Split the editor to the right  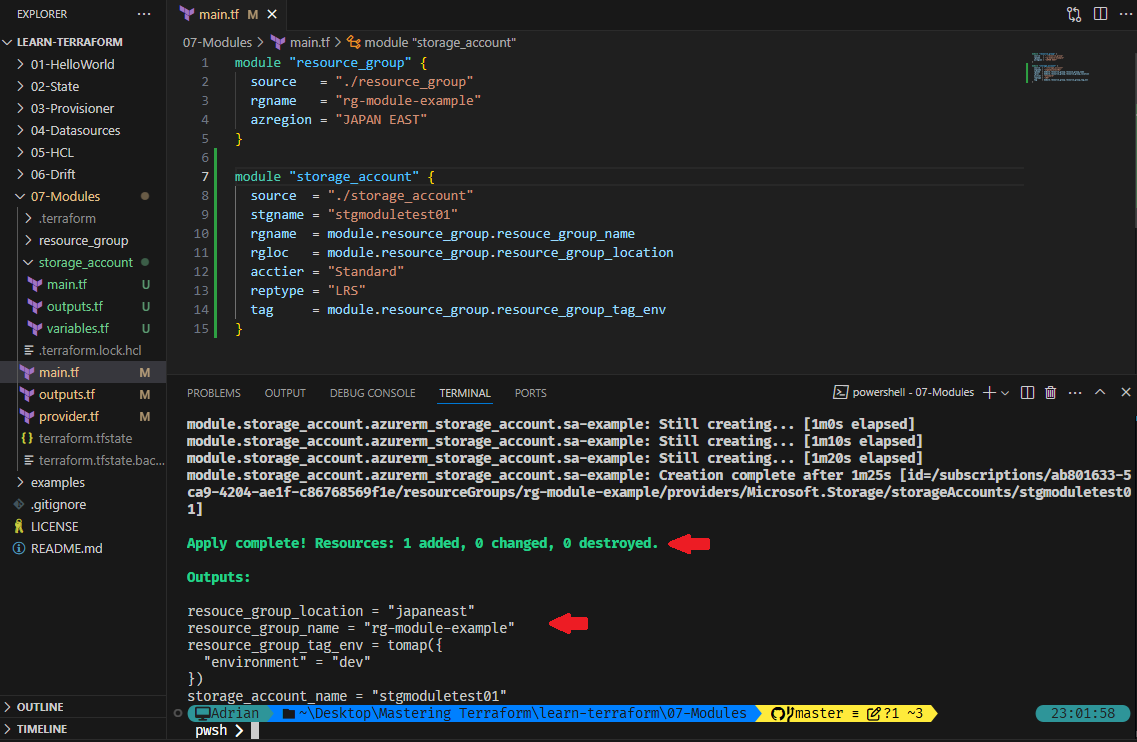(1100, 14)
